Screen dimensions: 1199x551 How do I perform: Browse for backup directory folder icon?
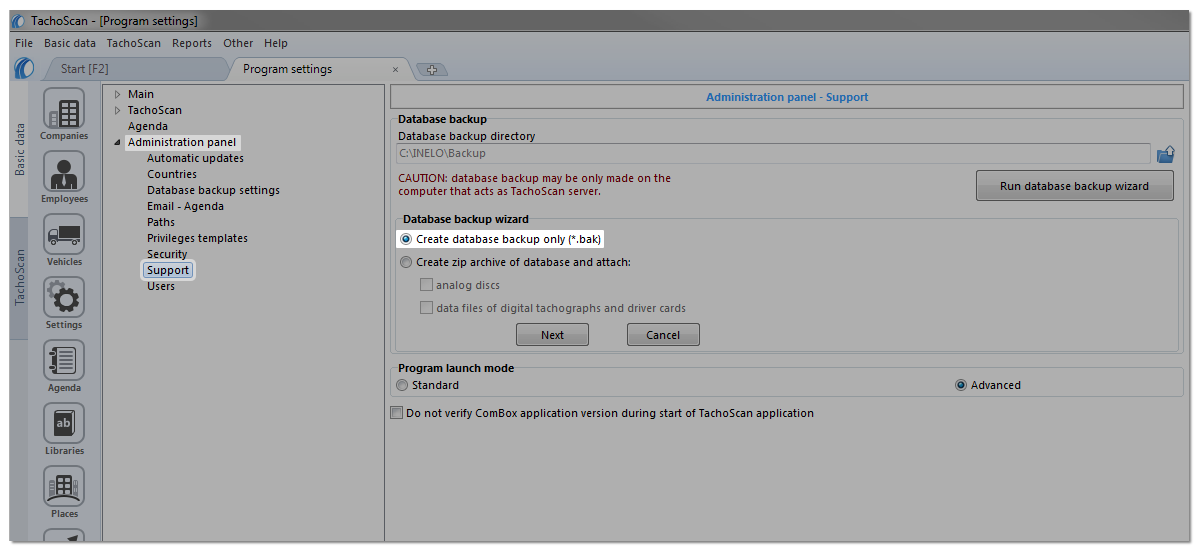[1165, 154]
